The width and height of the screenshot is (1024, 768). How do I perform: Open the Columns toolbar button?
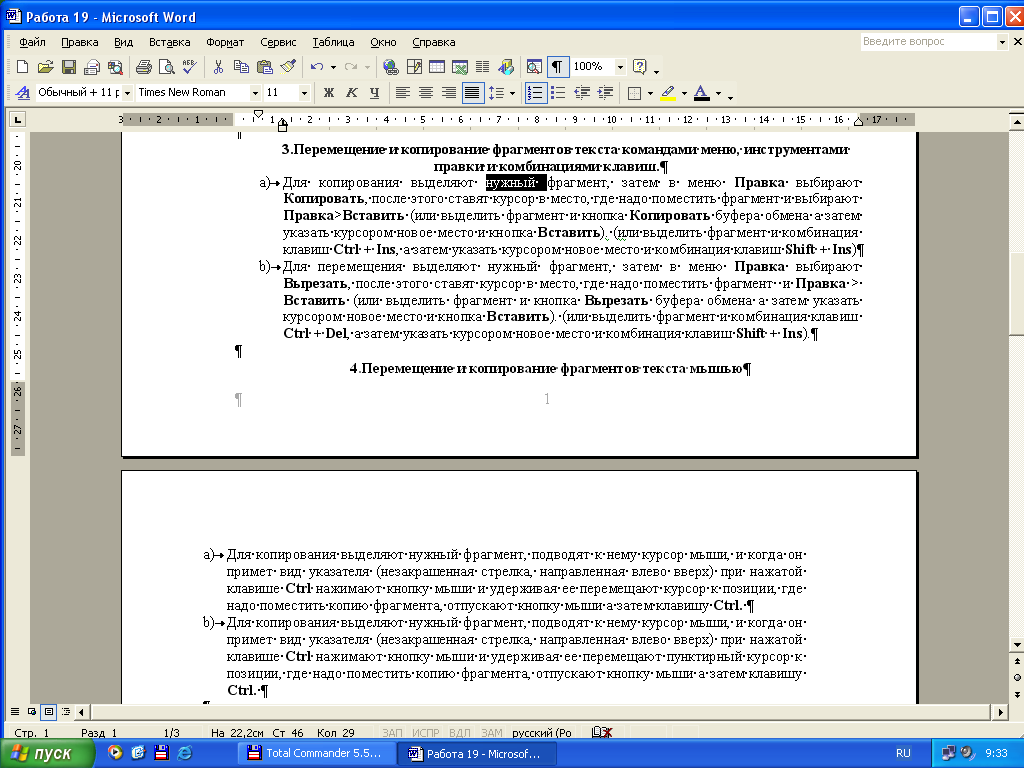tap(483, 67)
